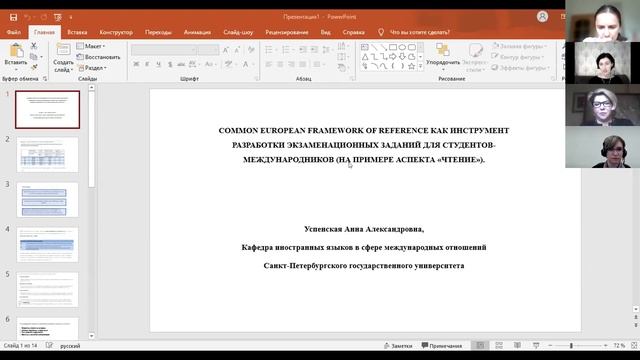This screenshot has width=640, height=360.
Task: Select the star shape in shapes gallery
Action: point(412,66)
